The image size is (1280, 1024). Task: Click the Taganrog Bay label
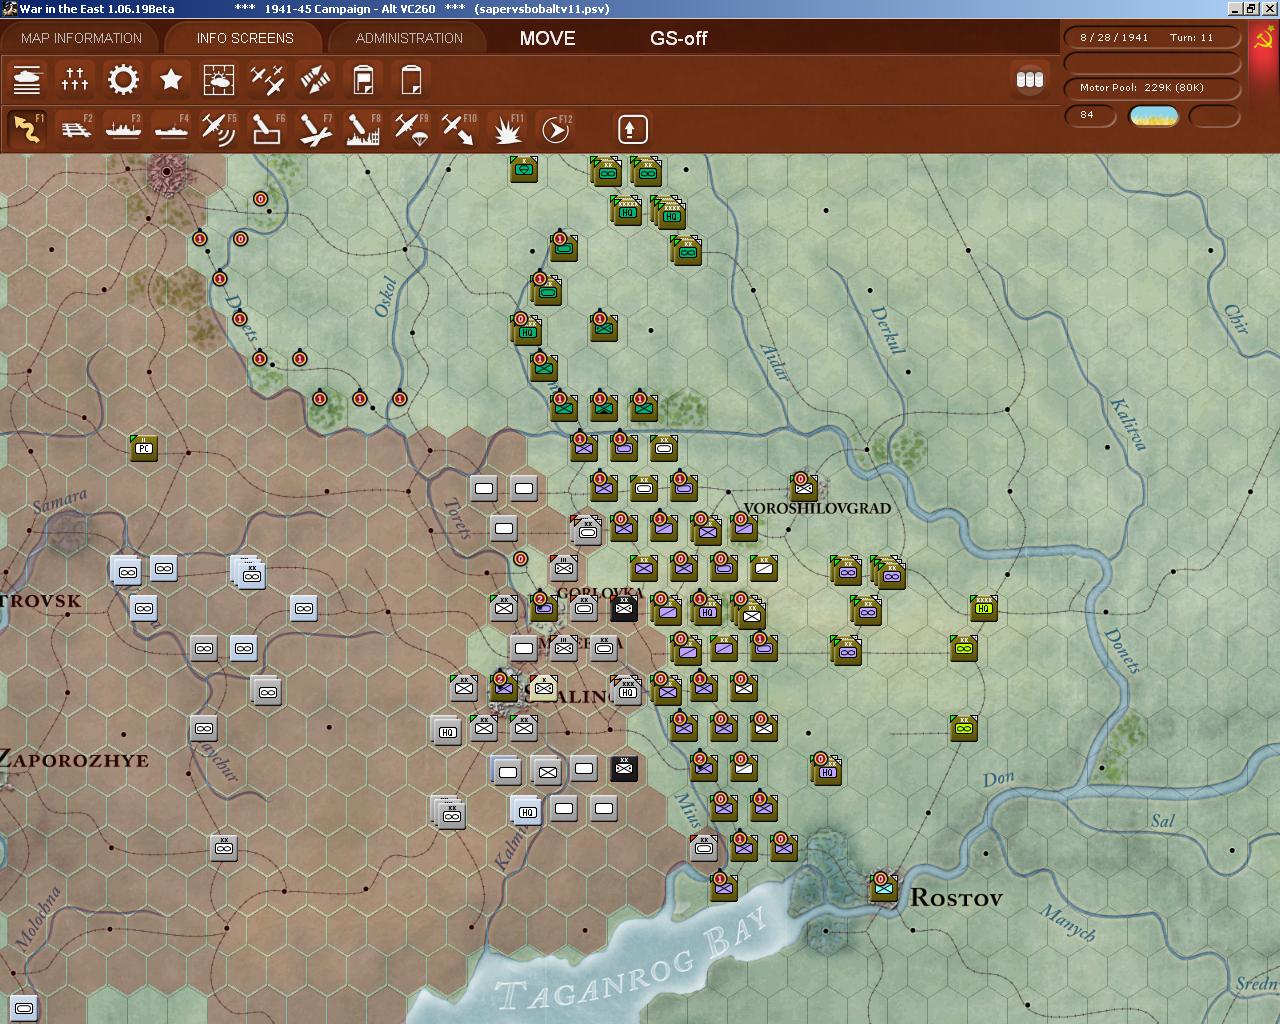[634, 961]
